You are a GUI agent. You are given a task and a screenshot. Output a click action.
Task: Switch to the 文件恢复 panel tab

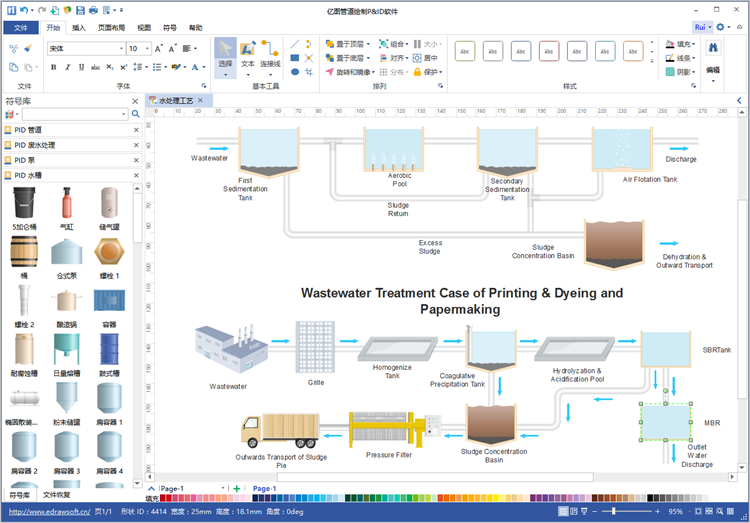point(57,495)
